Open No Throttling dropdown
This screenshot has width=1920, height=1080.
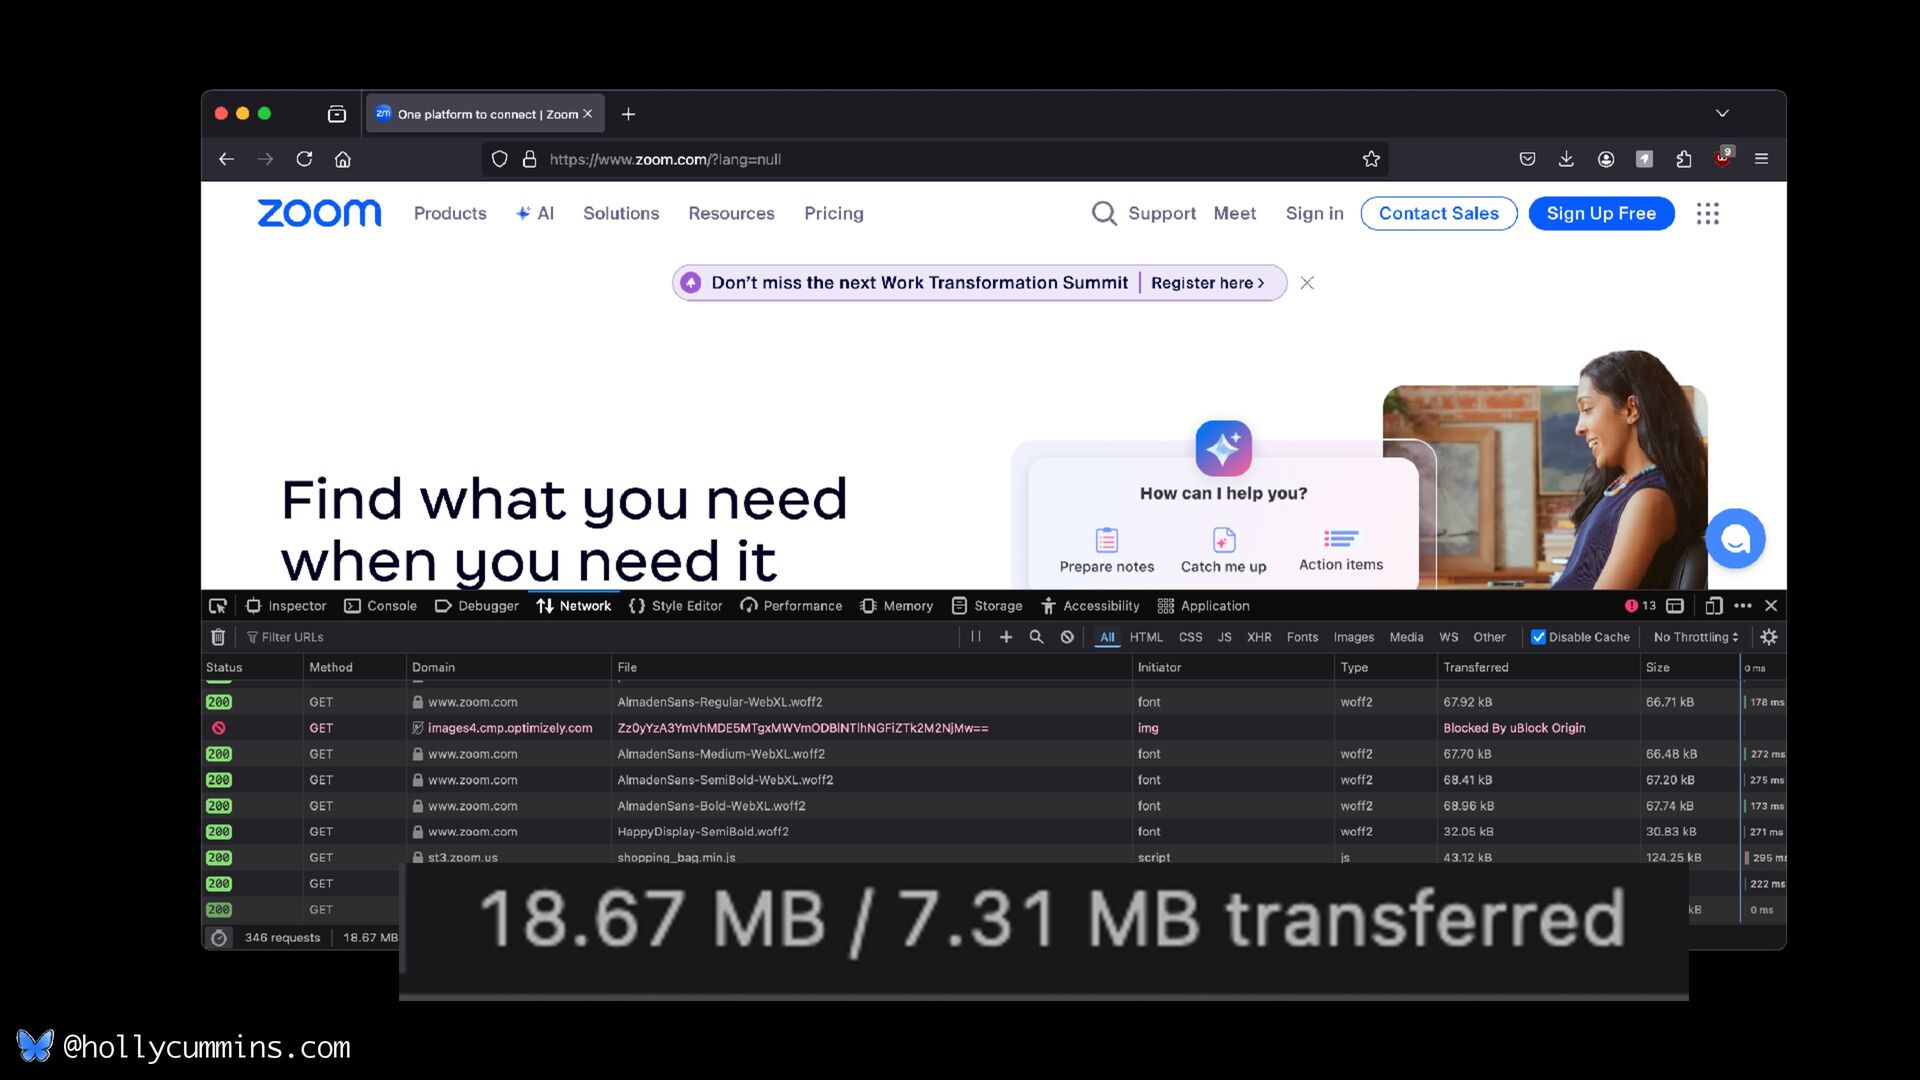(1695, 637)
